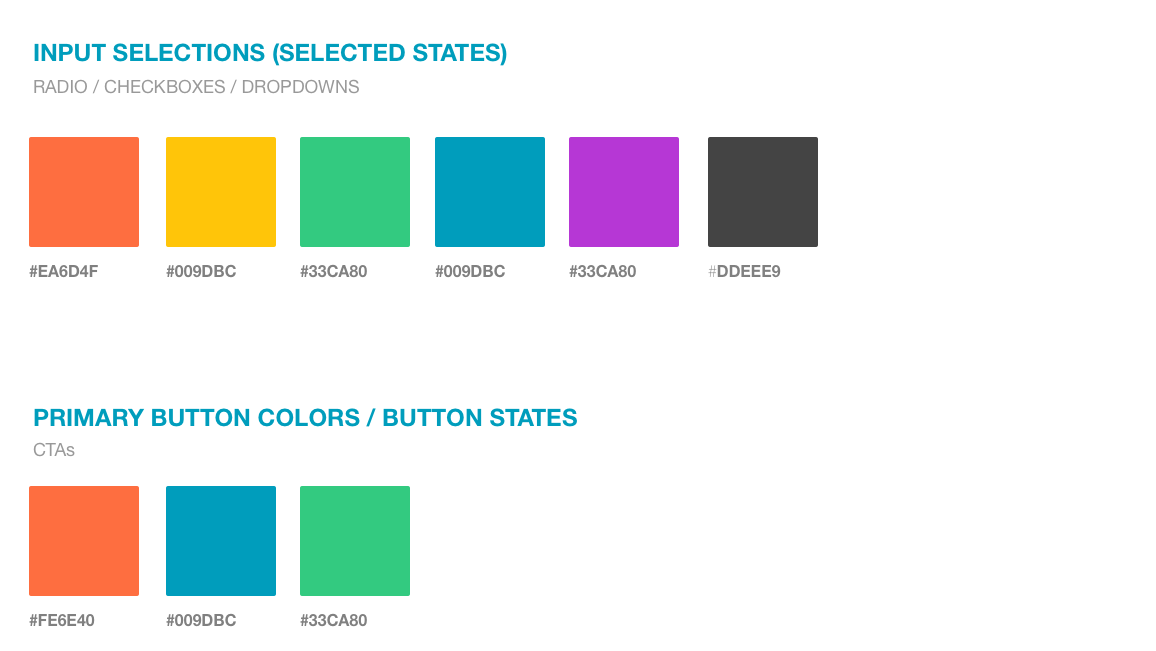
Task: Select the orange swatch under Input Selections
Action: coord(84,192)
